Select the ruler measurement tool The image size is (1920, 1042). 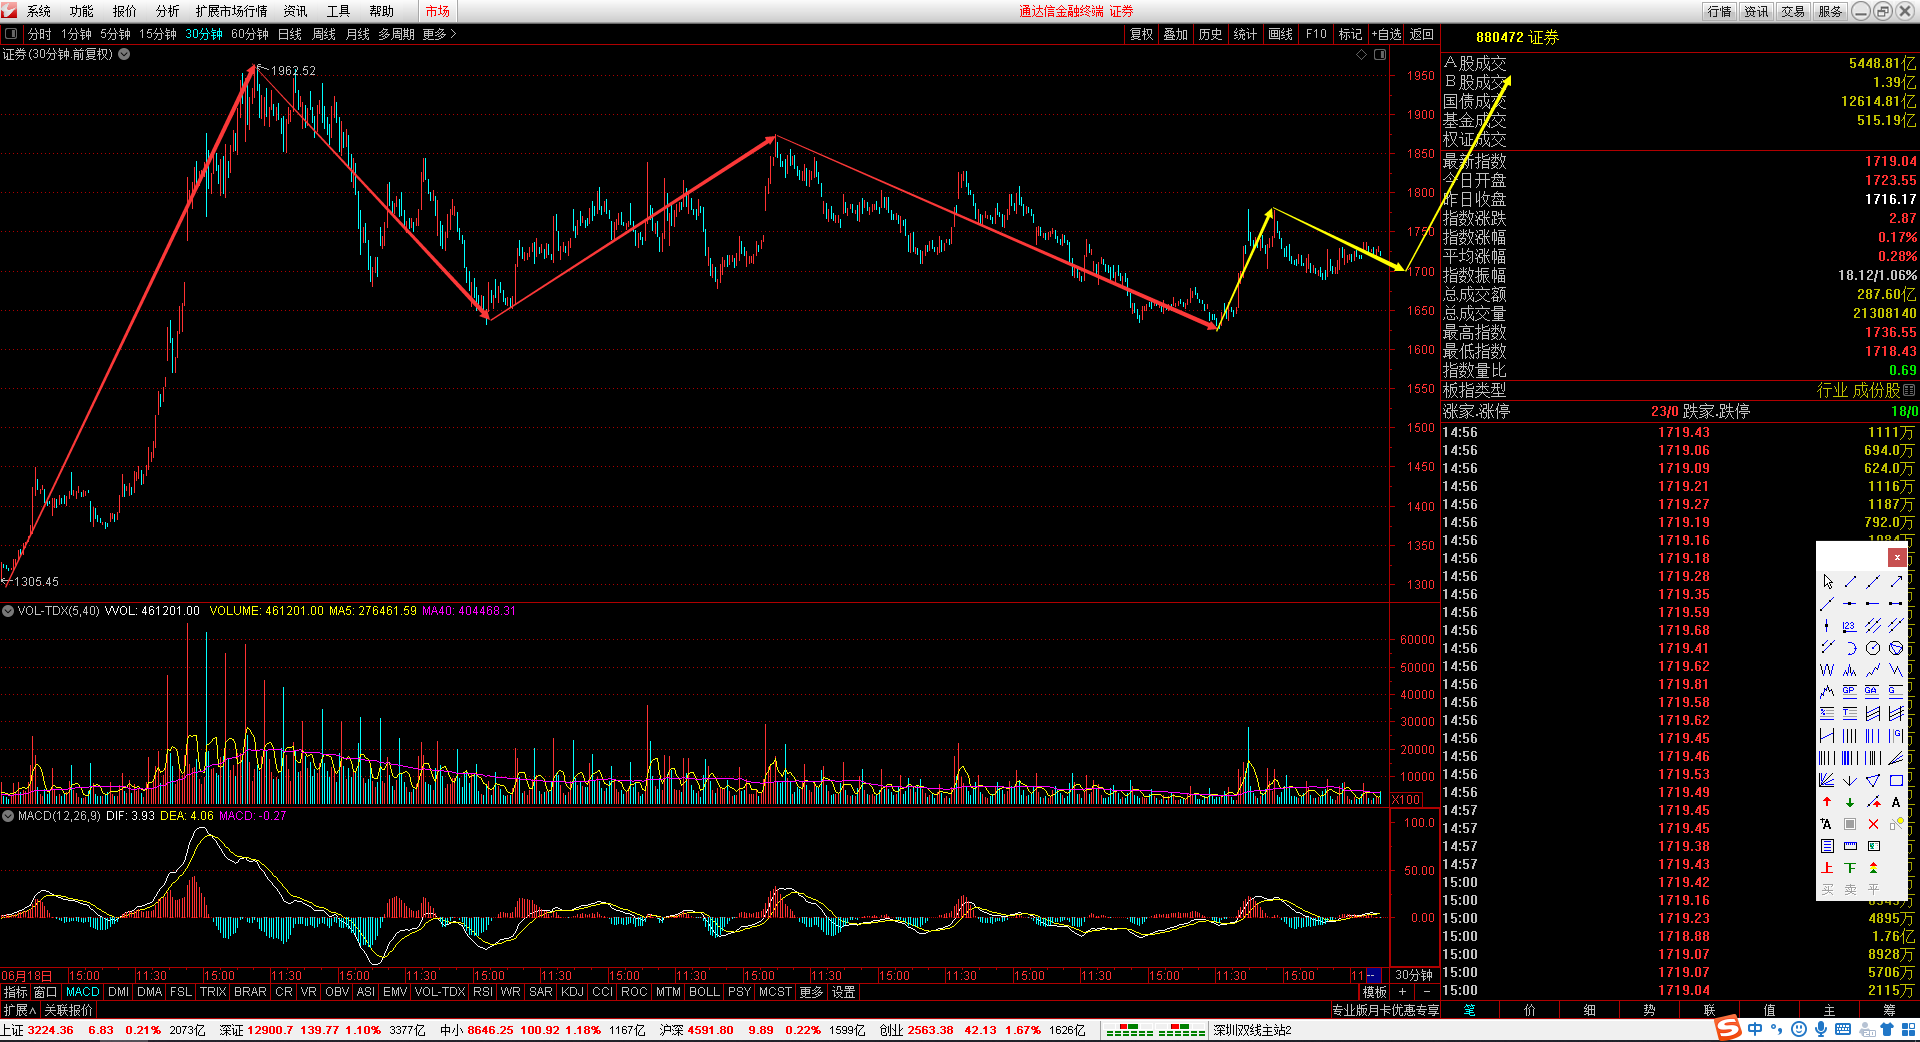[x=1850, y=846]
